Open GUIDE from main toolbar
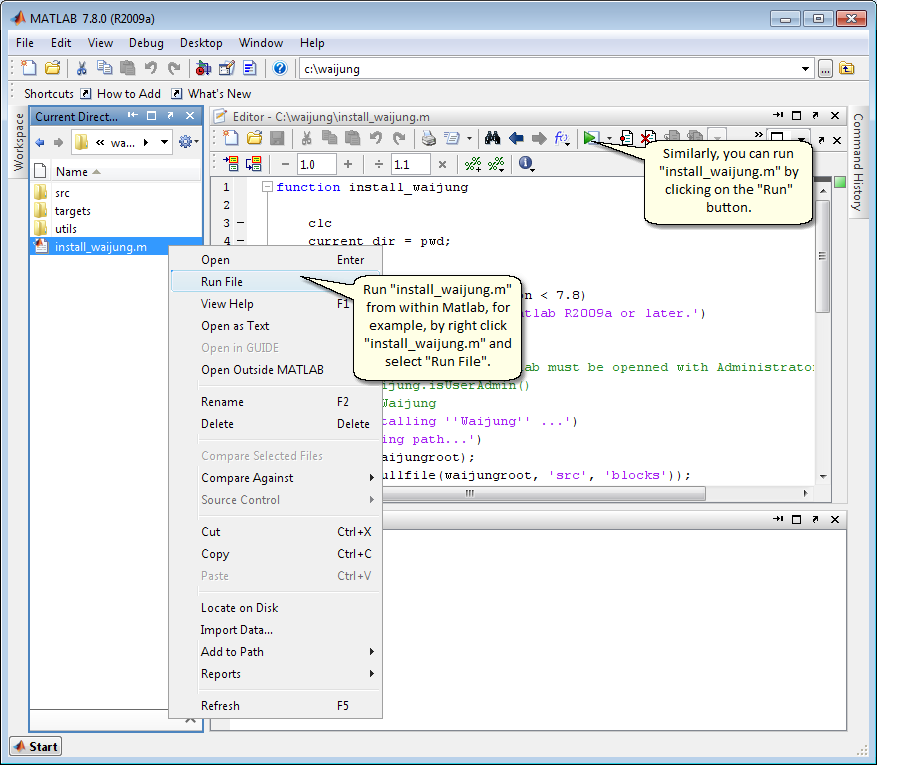The height and width of the screenshot is (765, 900). pos(227,68)
